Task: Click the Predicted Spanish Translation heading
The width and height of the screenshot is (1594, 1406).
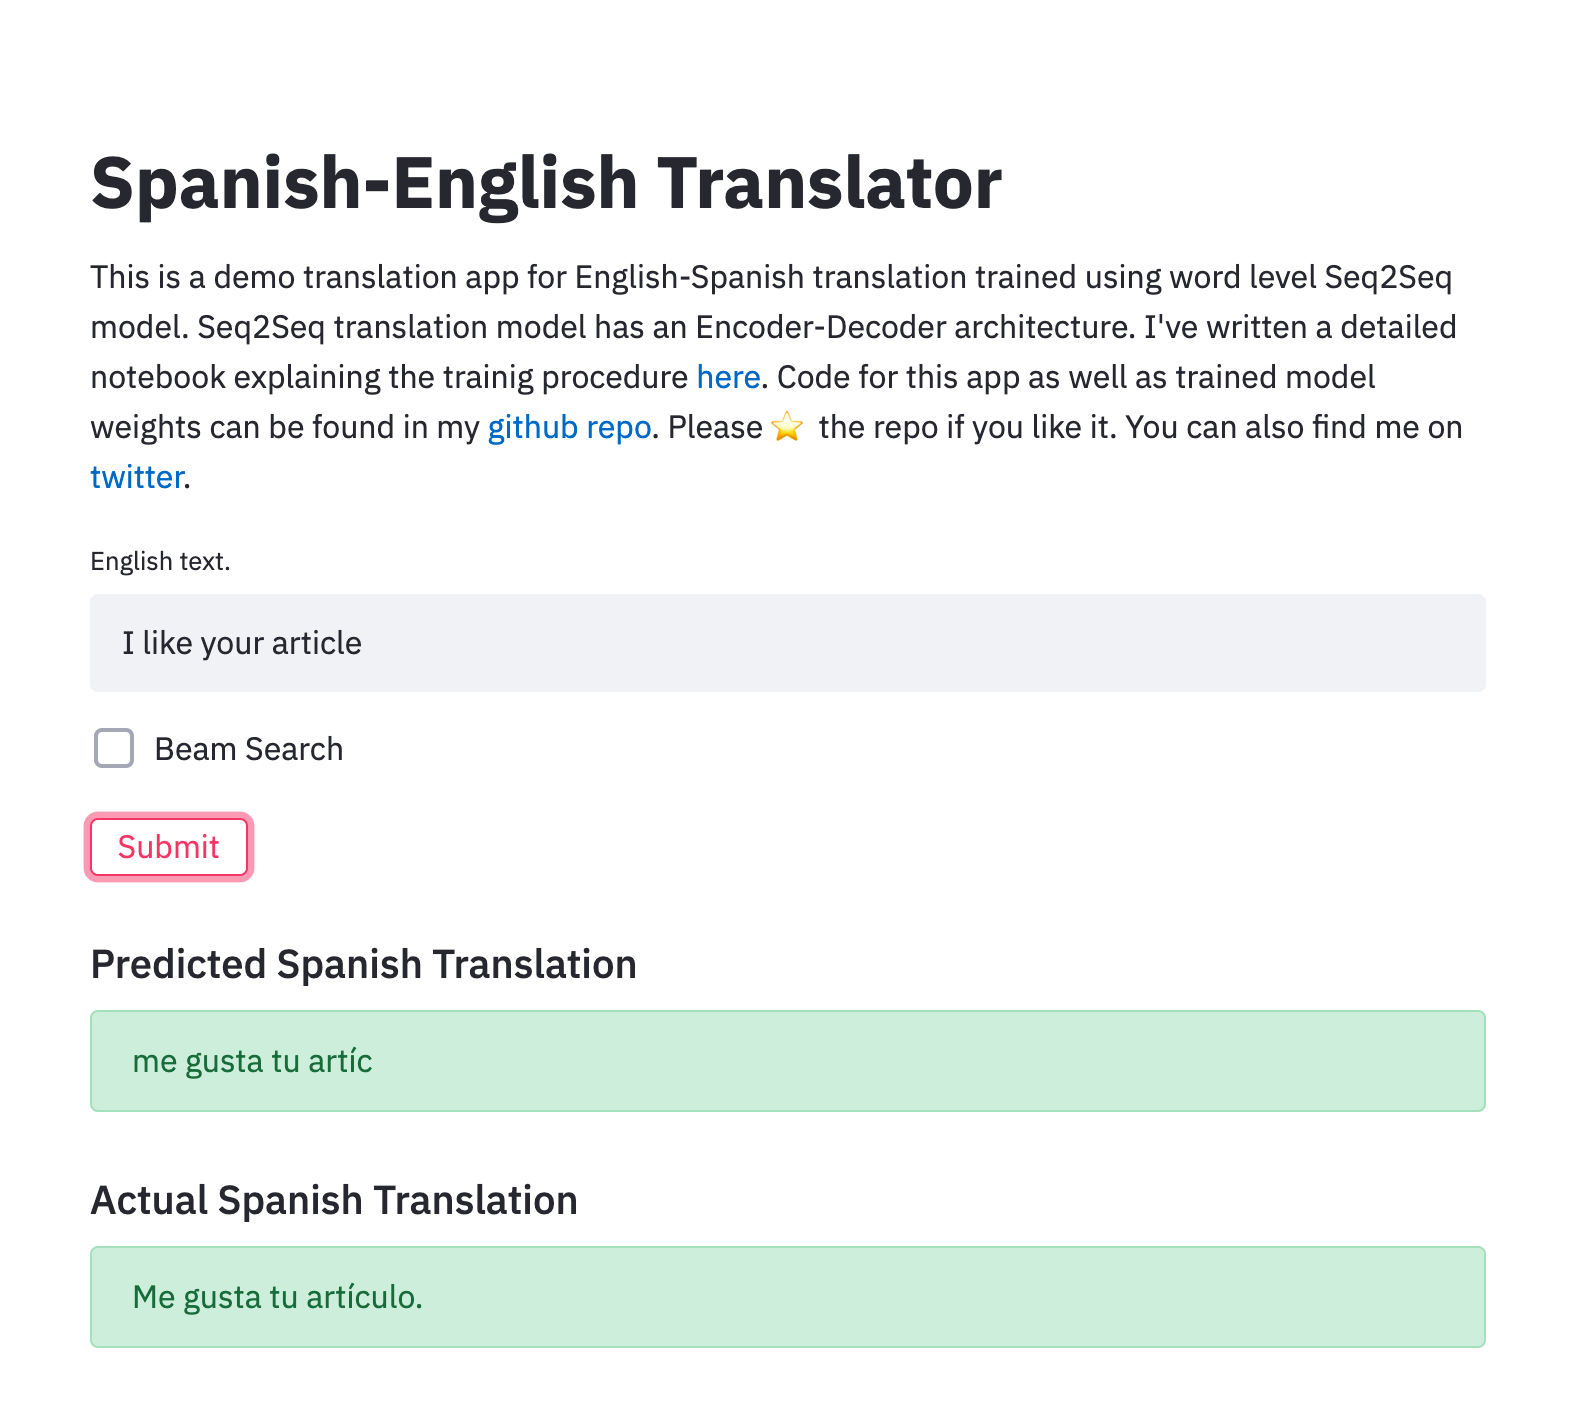Action: (363, 964)
